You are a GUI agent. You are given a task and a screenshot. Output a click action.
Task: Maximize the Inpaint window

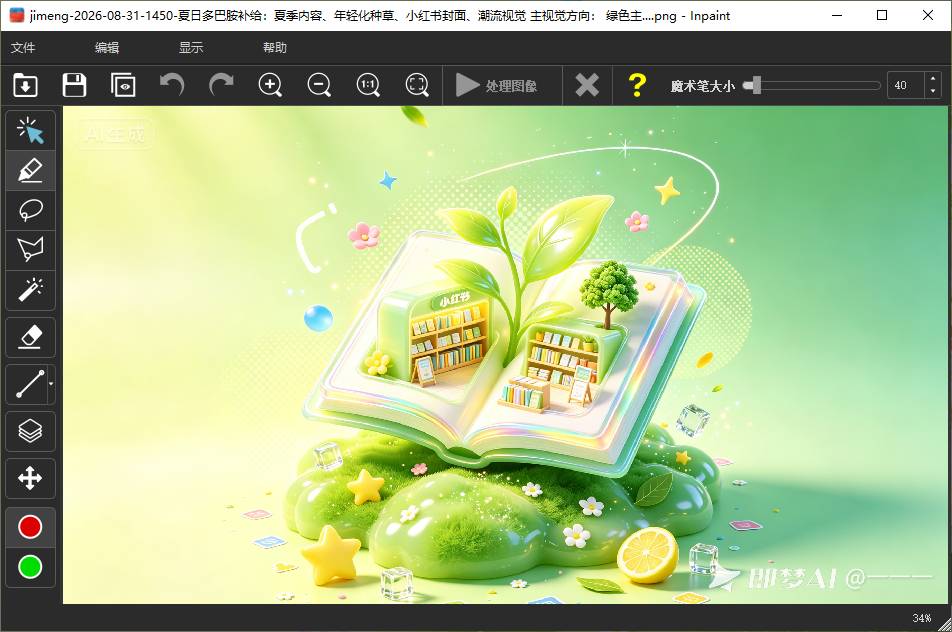point(882,15)
